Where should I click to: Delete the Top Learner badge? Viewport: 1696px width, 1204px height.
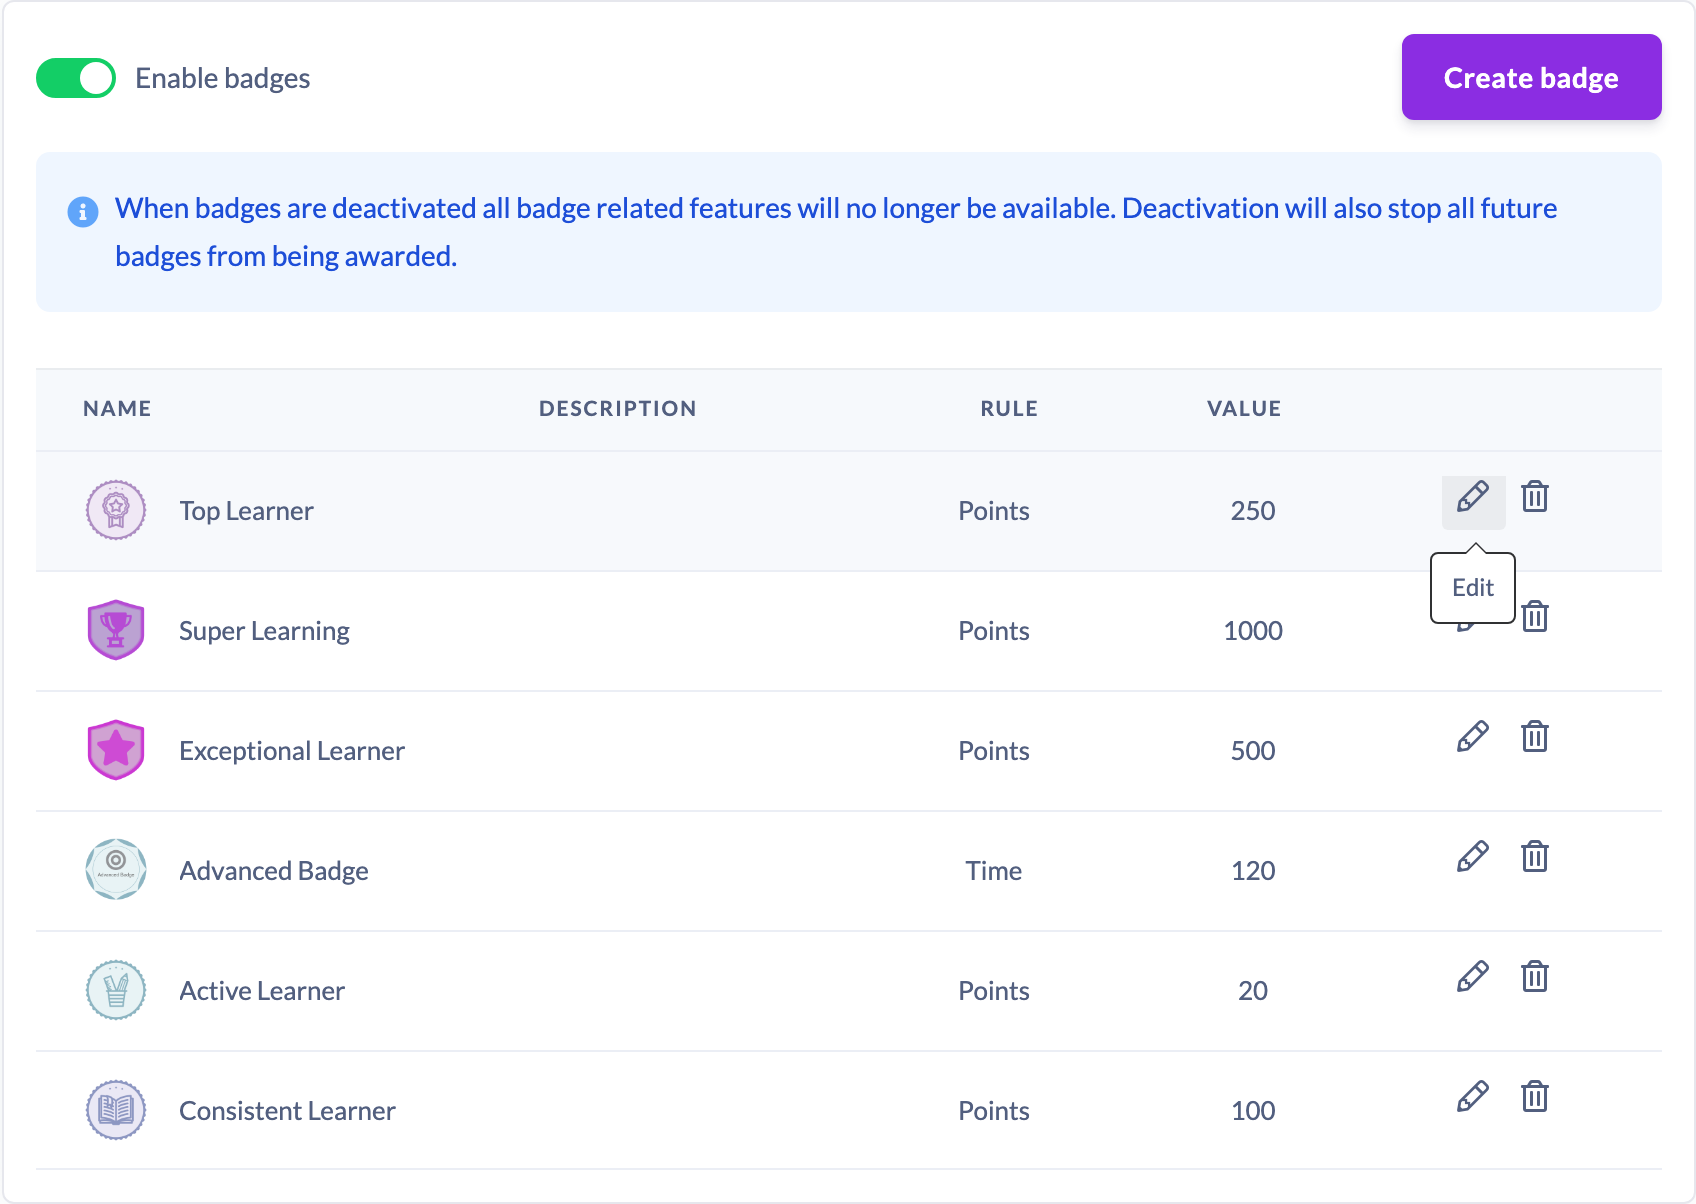(x=1535, y=497)
